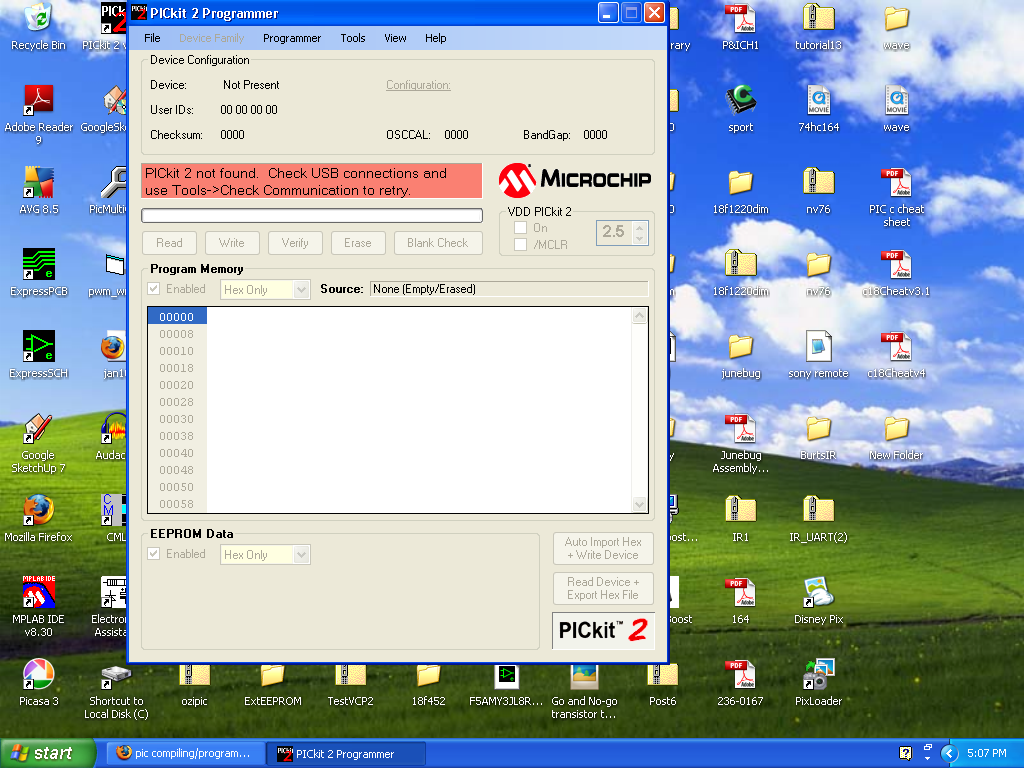
Task: Open the Device Family menu
Action: tap(211, 38)
